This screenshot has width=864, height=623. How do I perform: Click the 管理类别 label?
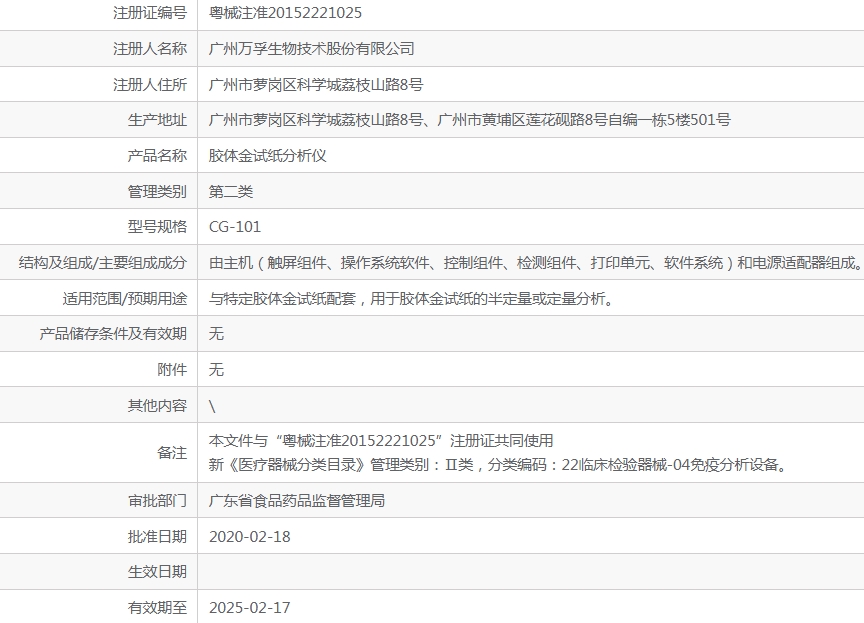point(157,191)
